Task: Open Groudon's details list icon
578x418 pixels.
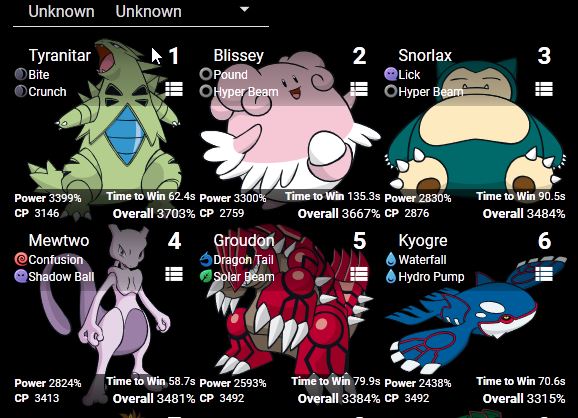Action: click(359, 274)
